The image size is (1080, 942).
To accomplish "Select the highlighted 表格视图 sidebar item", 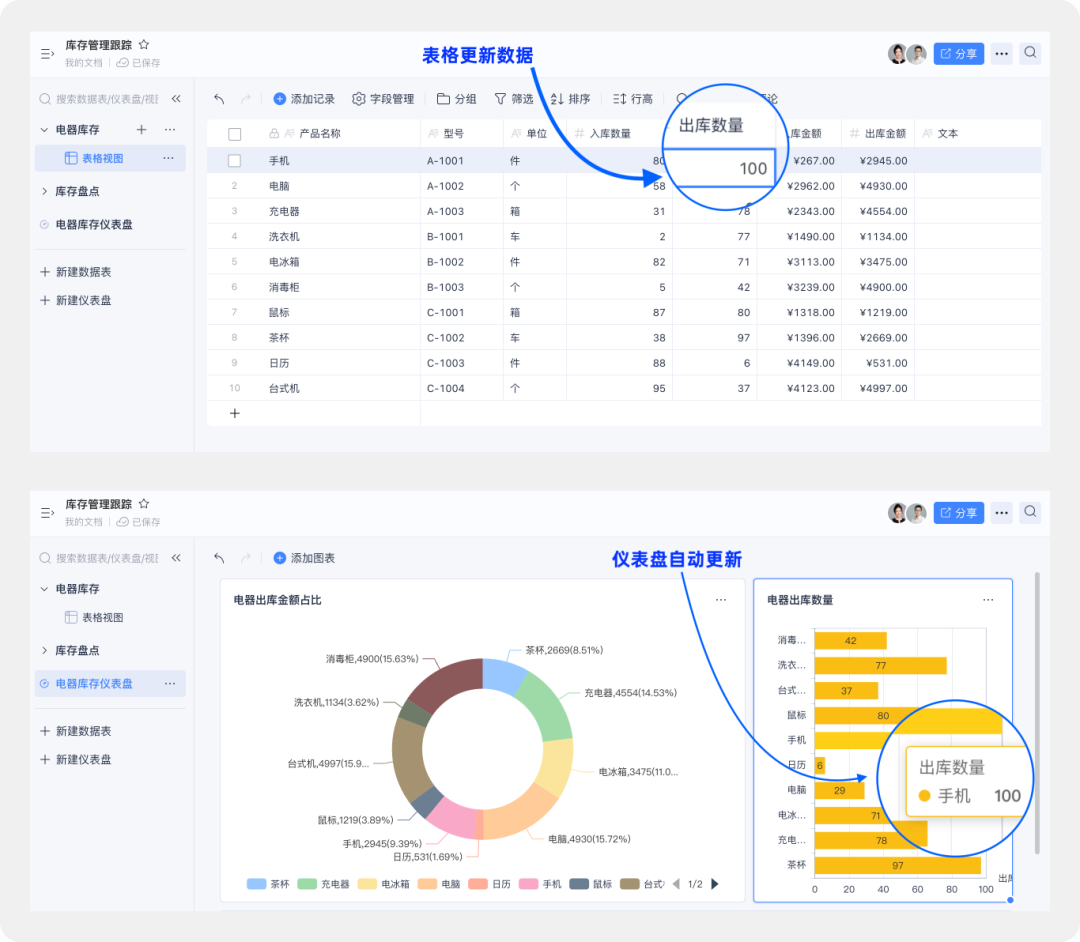I will [x=102, y=158].
